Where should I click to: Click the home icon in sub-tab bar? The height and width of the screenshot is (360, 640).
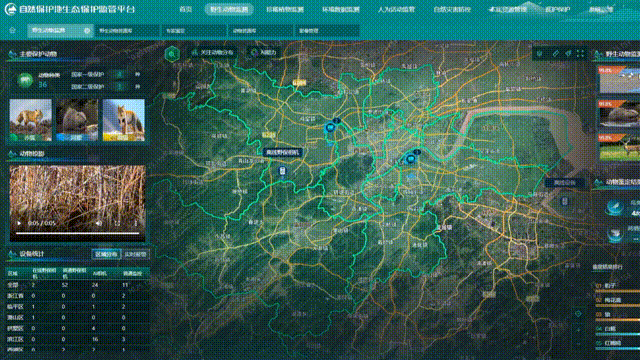tap(12, 30)
